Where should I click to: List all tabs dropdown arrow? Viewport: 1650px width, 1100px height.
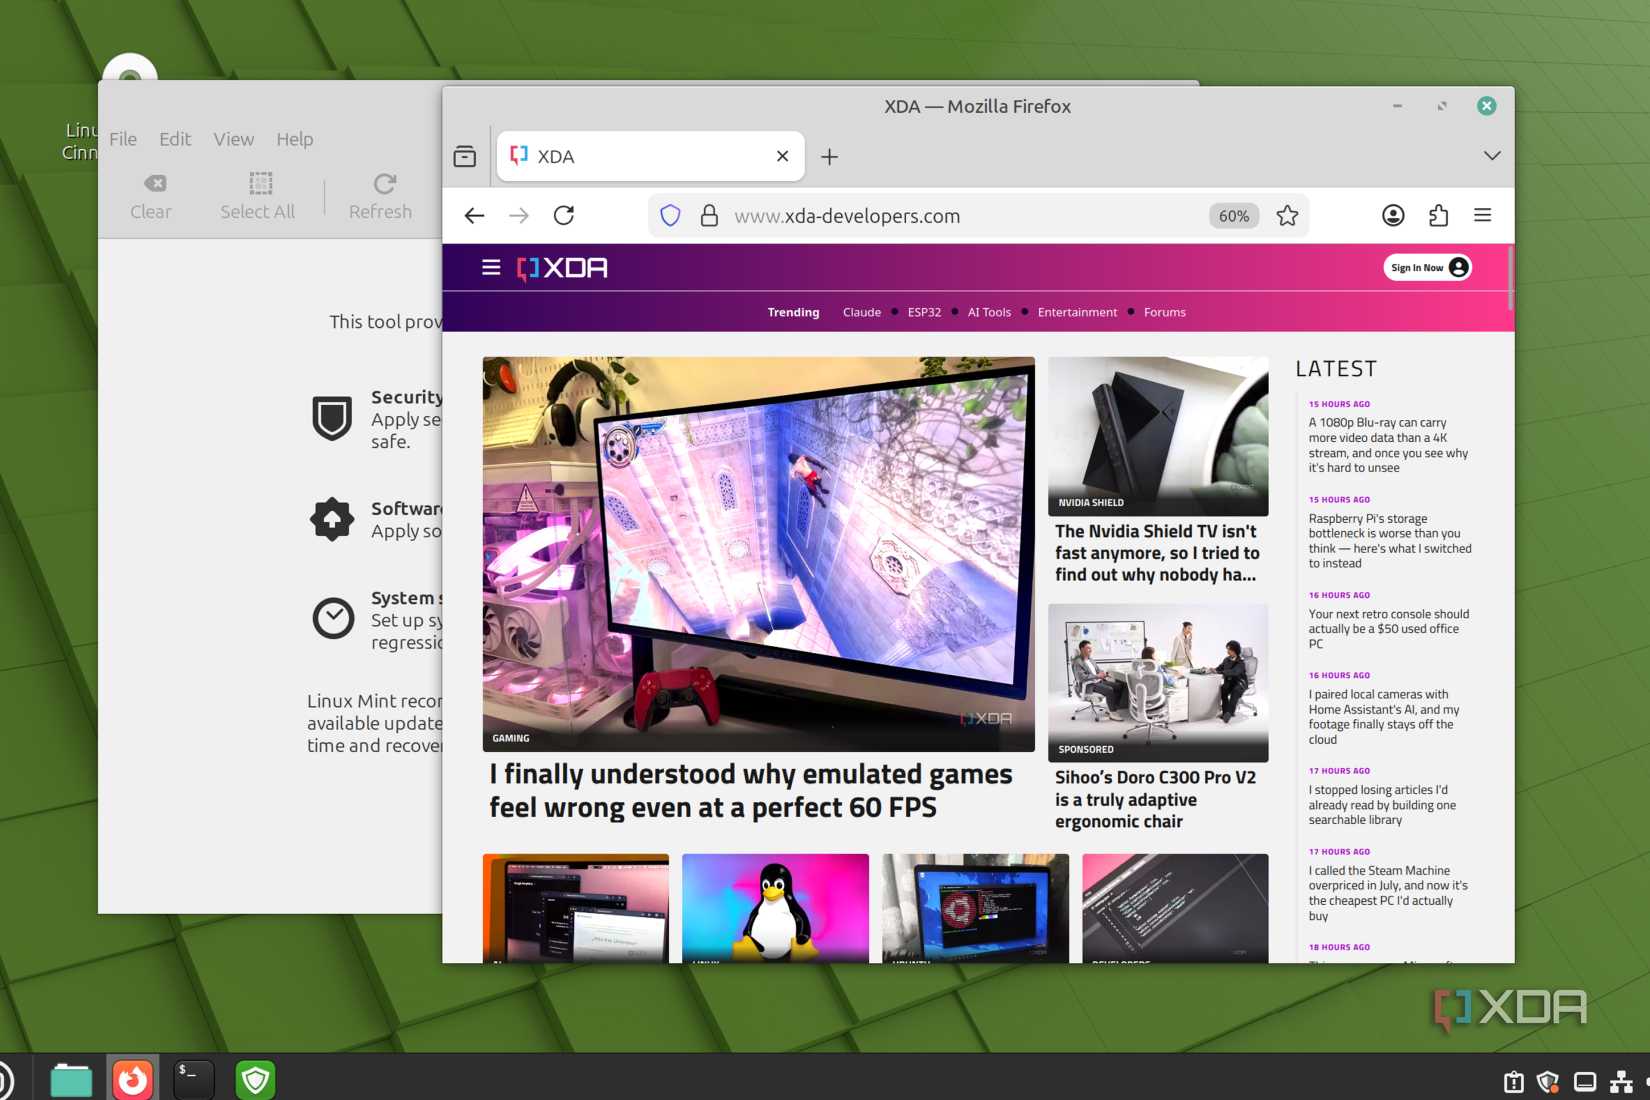click(1492, 156)
